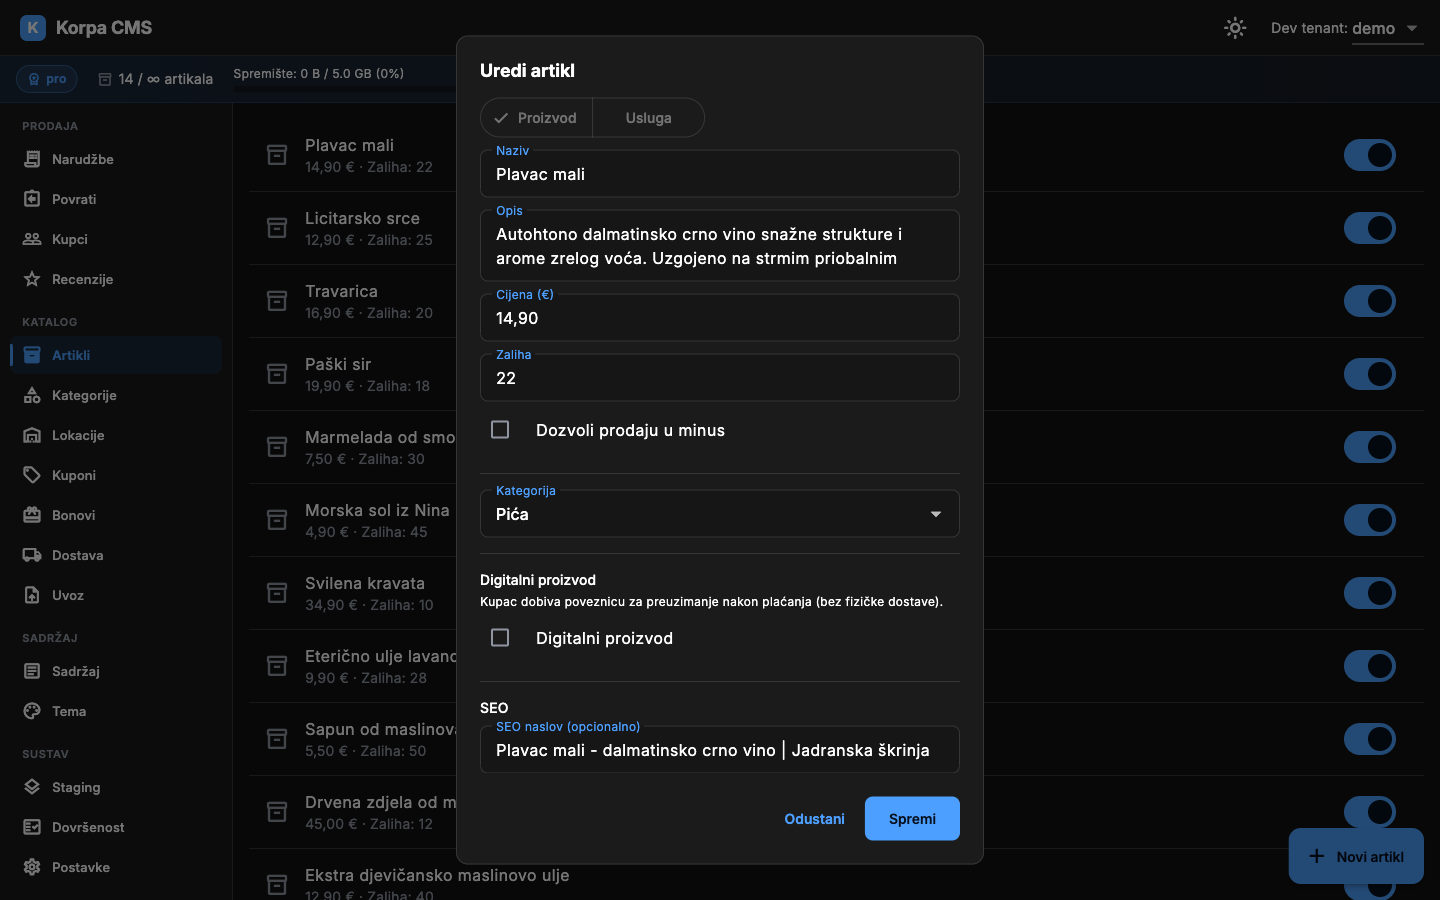This screenshot has width=1440, height=900.
Task: Check the Dozvoli prodaju u minus checkbox
Action: [x=500, y=430]
